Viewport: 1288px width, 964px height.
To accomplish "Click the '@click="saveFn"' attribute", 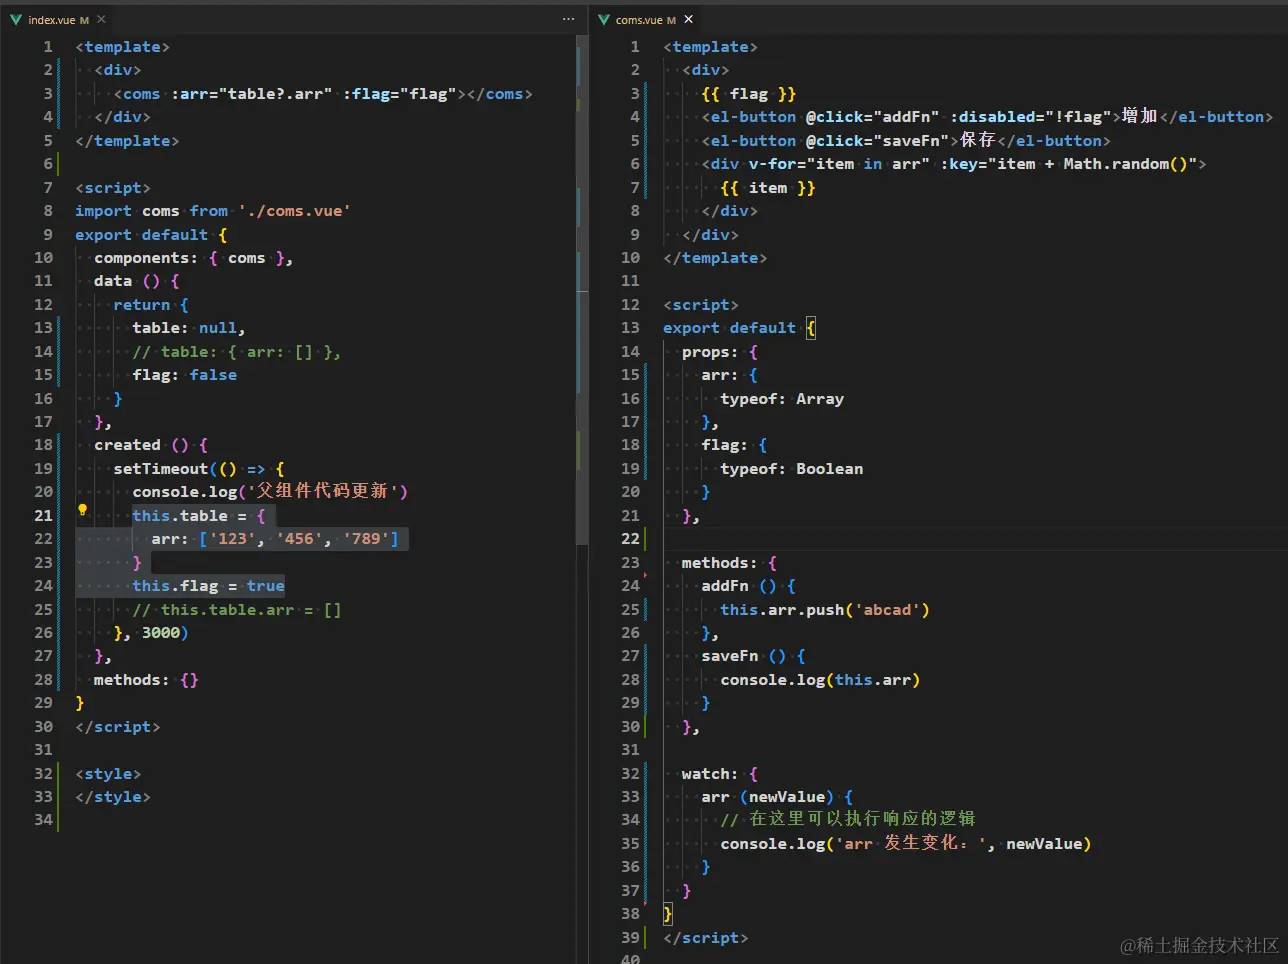I will [x=877, y=141].
